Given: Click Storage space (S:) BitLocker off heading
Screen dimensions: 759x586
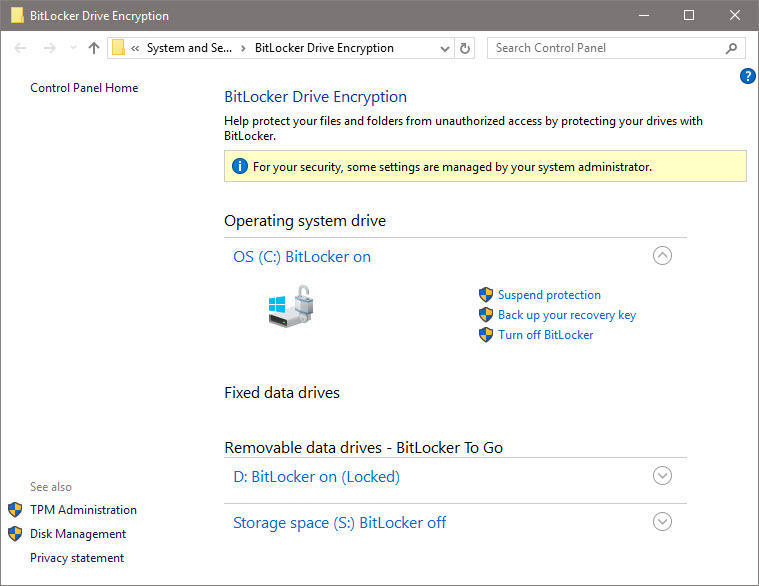Looking at the screenshot, I should point(339,523).
